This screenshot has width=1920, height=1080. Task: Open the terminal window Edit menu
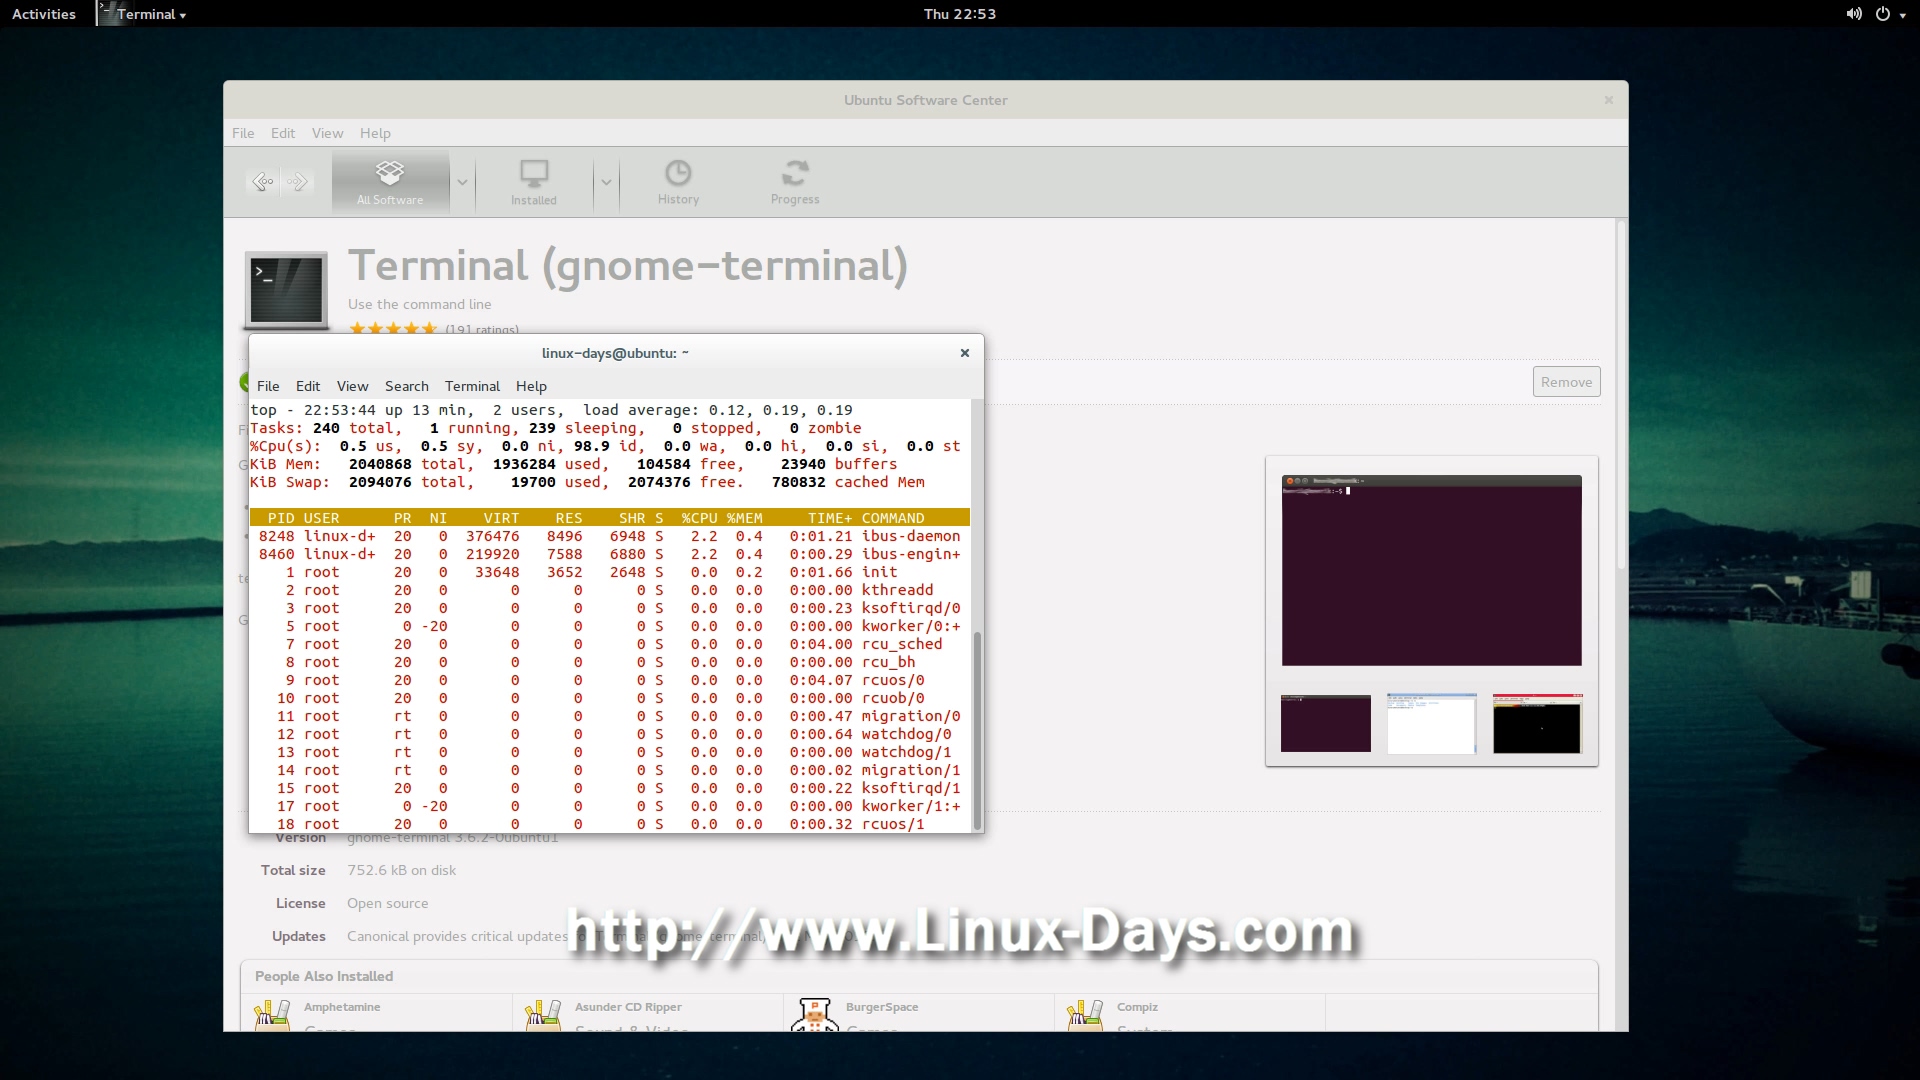308,386
